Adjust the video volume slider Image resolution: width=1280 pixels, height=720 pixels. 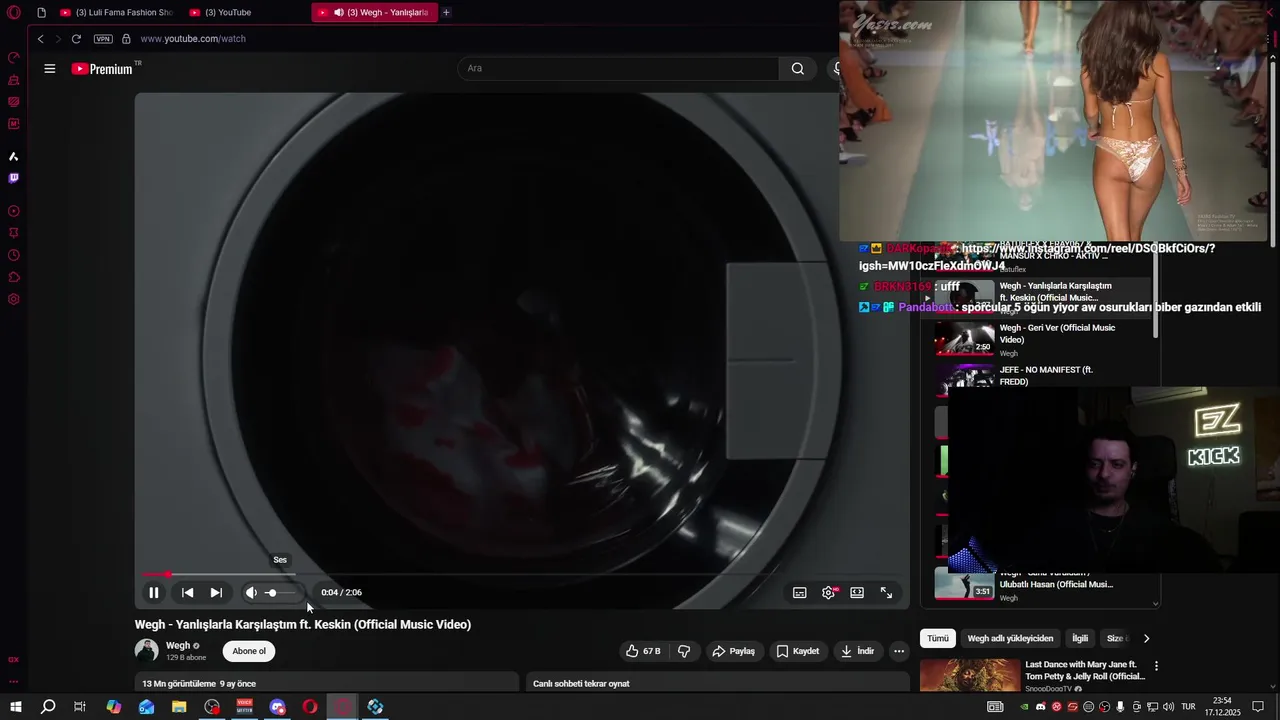[280, 593]
